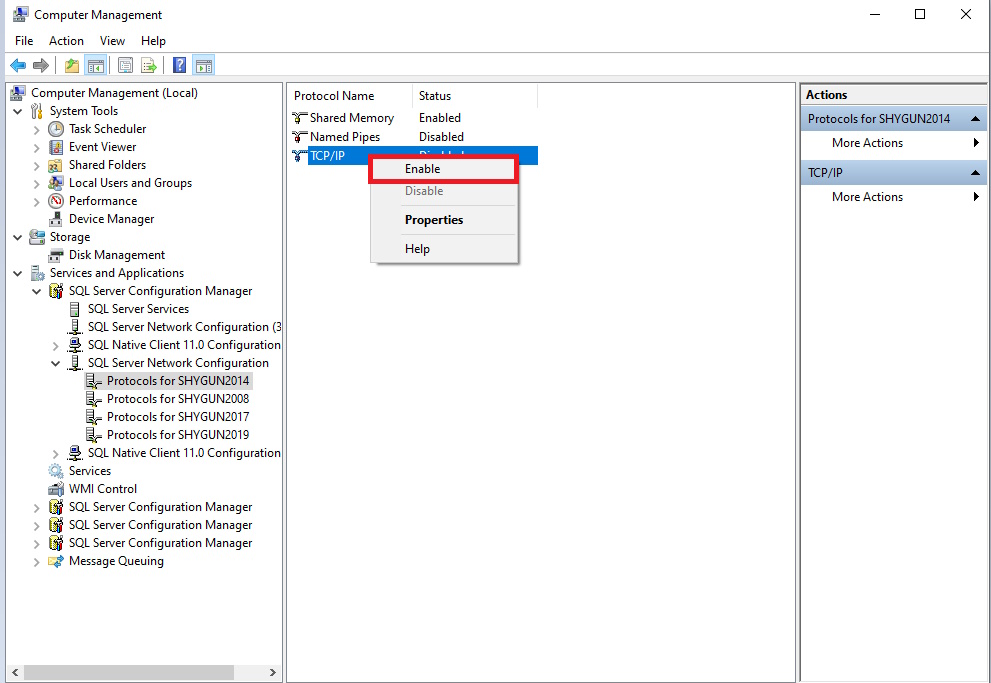Expand the Task Scheduler node
Viewport: 991px width, 683px height.
37,130
